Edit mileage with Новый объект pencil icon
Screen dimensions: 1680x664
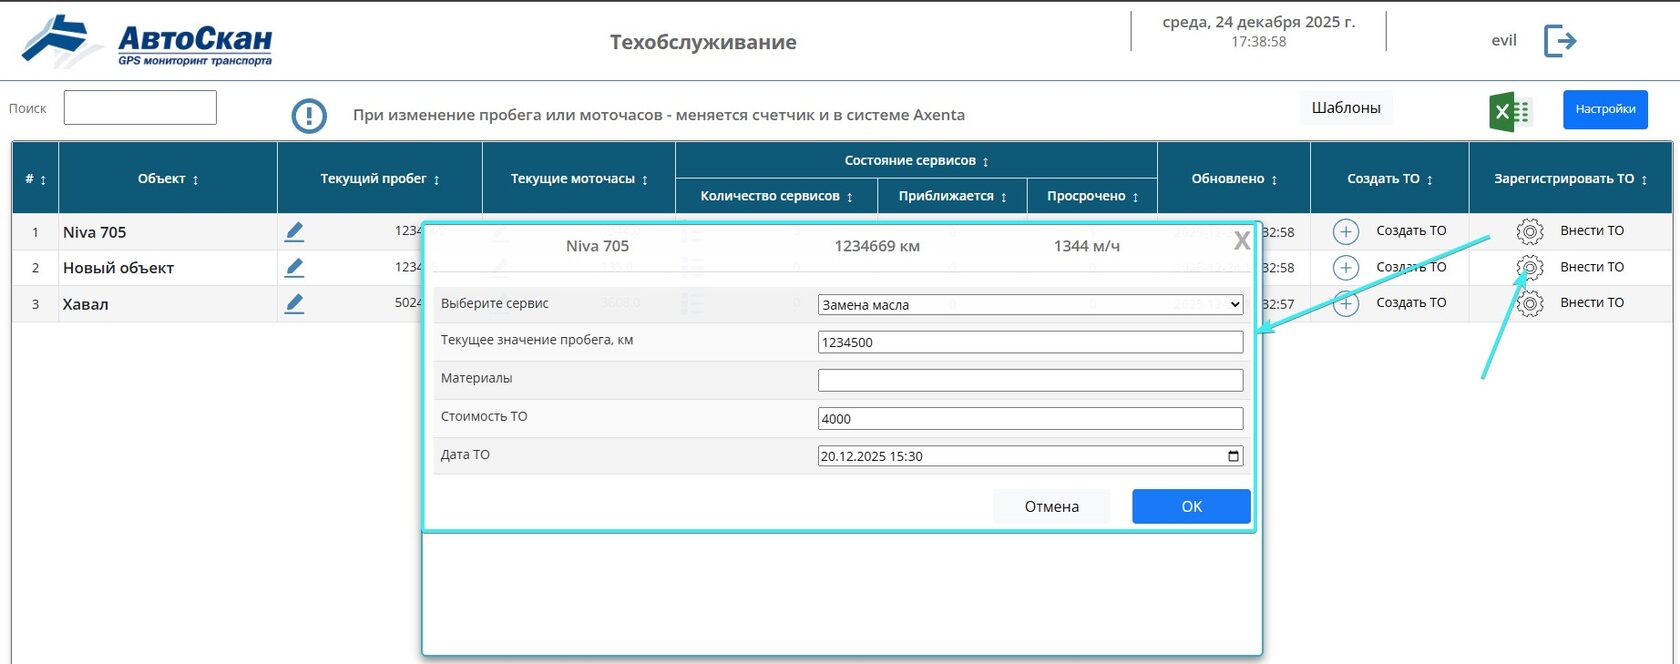click(294, 268)
